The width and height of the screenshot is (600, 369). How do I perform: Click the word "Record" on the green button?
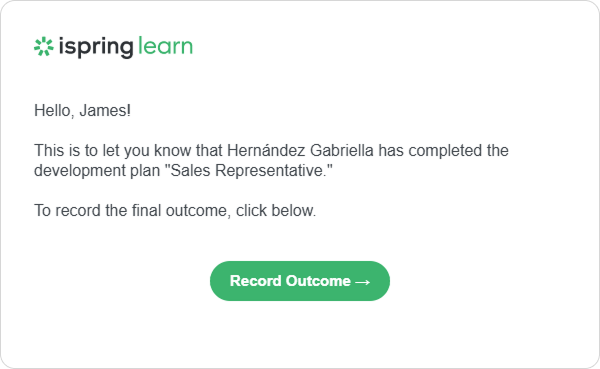pyautogui.click(x=256, y=281)
